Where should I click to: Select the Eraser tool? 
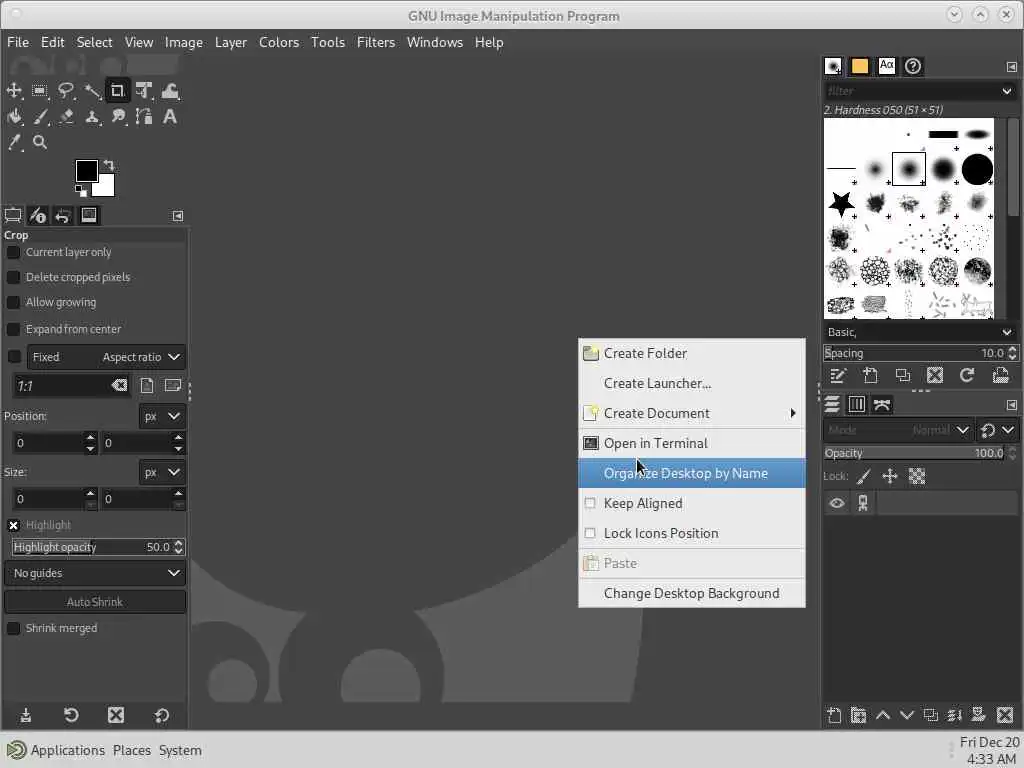click(66, 117)
